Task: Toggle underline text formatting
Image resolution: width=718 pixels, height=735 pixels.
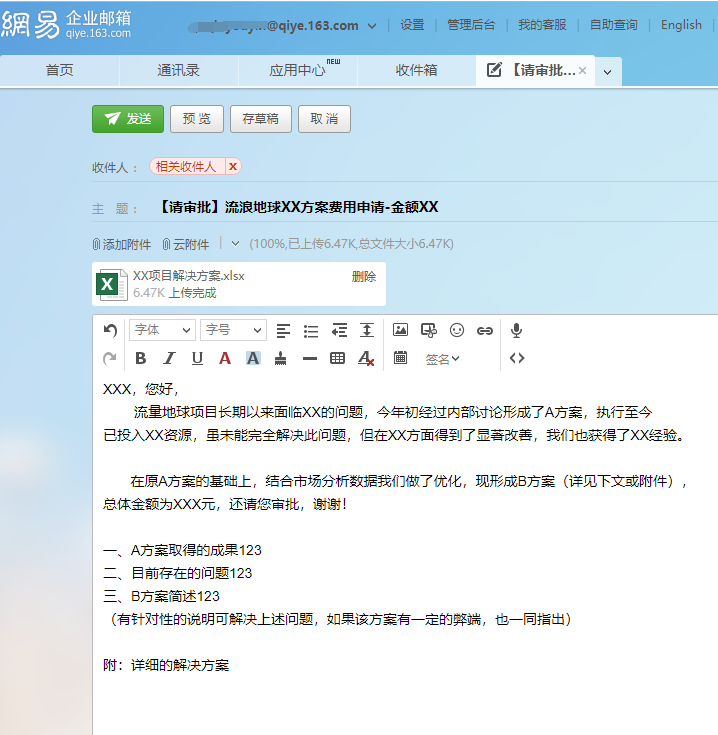Action: click(197, 359)
